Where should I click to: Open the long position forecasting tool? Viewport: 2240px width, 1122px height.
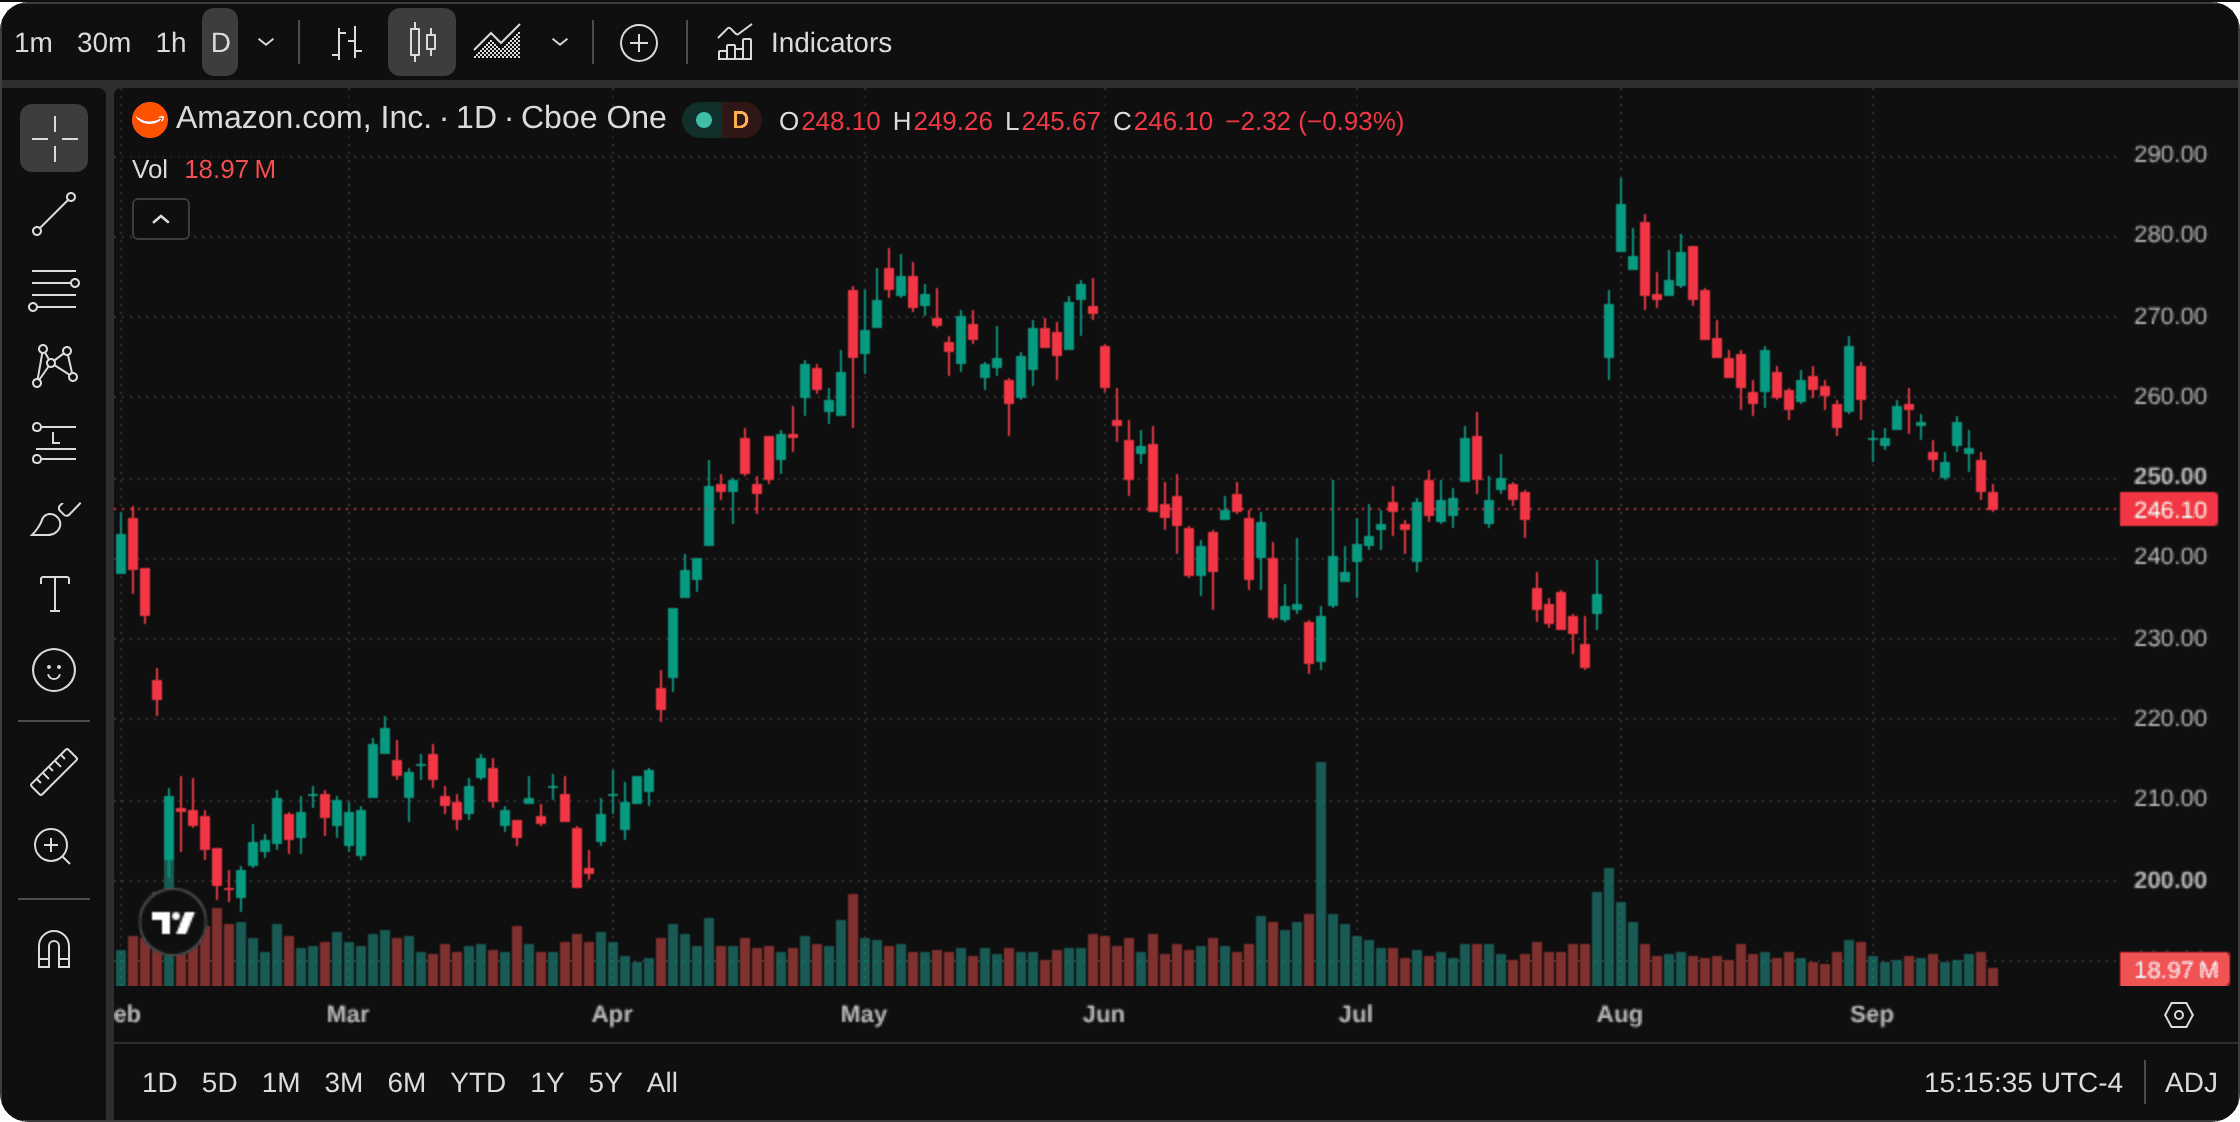coord(54,442)
